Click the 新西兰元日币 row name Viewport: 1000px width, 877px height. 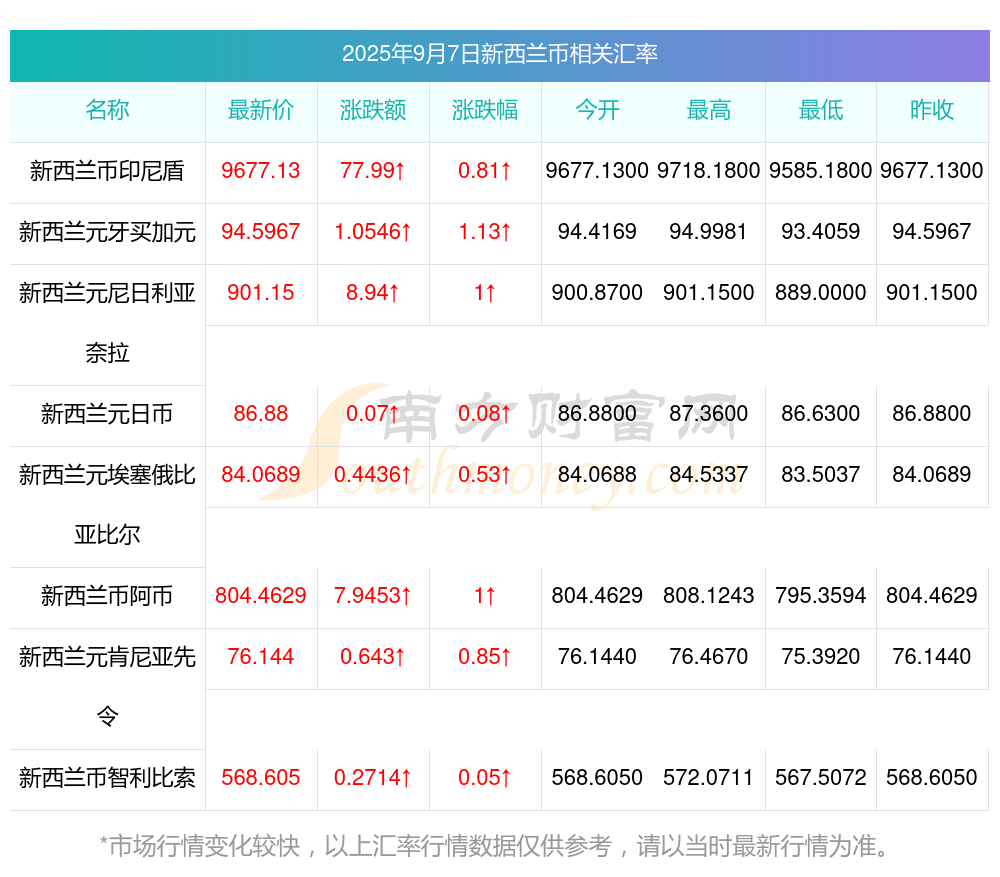(x=107, y=415)
